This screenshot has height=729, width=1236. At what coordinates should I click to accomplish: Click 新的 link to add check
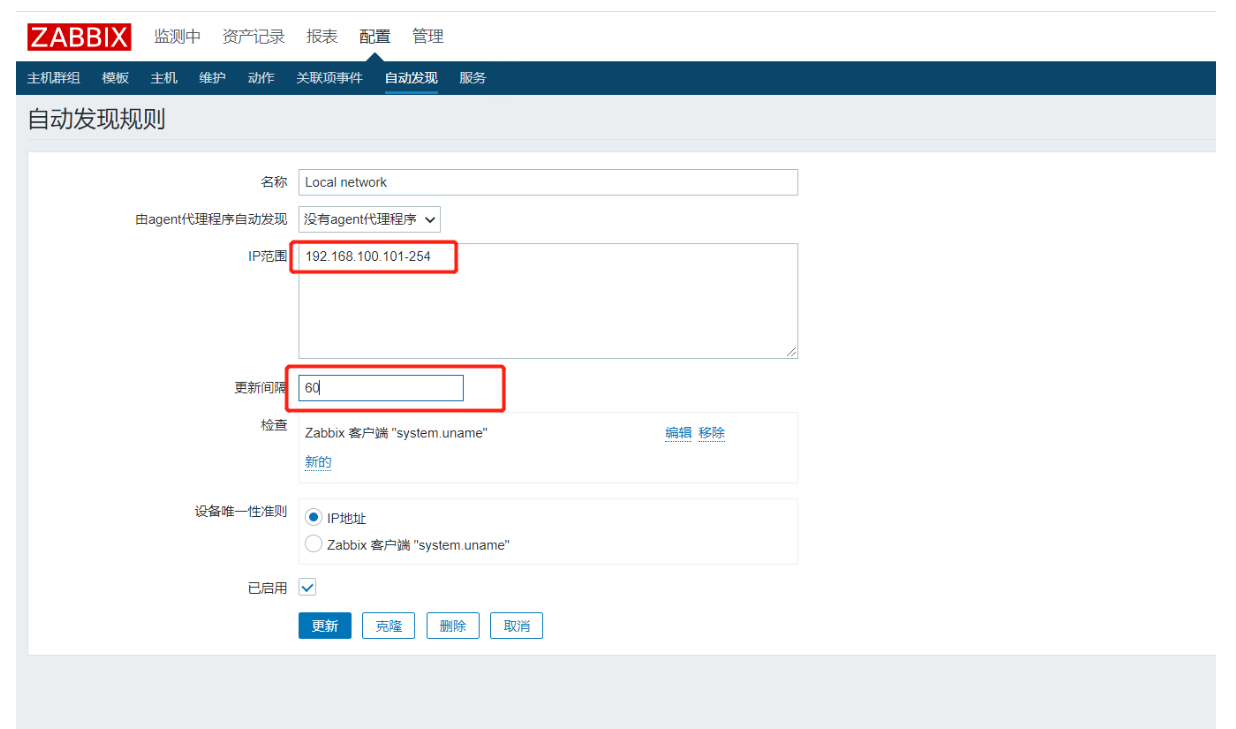pos(318,462)
